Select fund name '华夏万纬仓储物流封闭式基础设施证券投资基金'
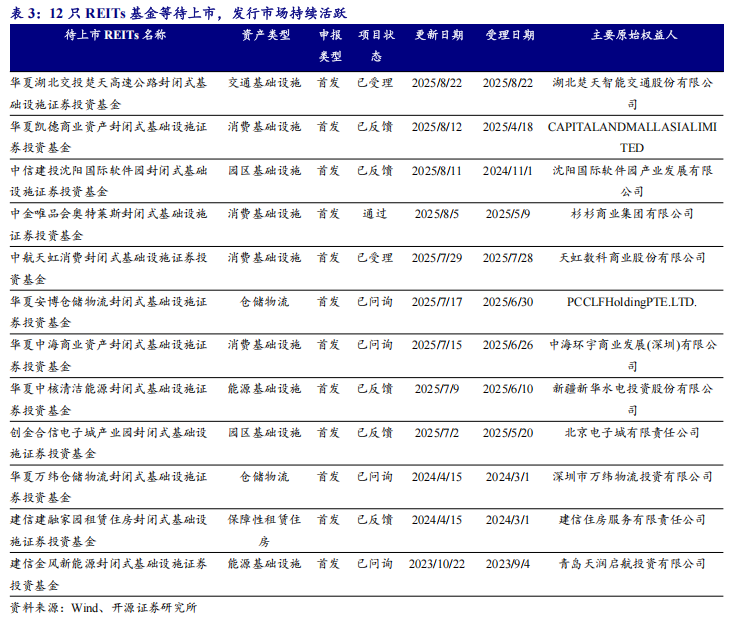The image size is (739, 620). coord(108,487)
